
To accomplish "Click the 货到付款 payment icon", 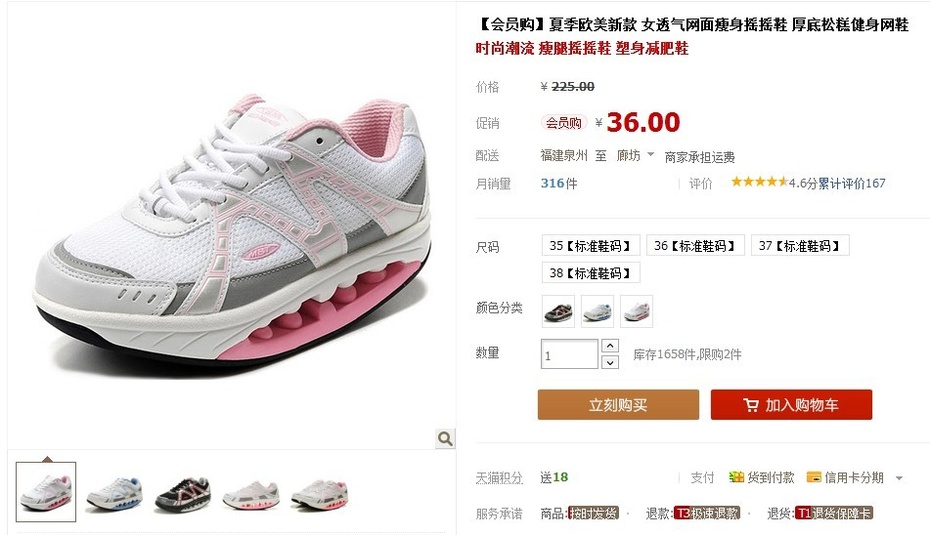I will [x=736, y=477].
